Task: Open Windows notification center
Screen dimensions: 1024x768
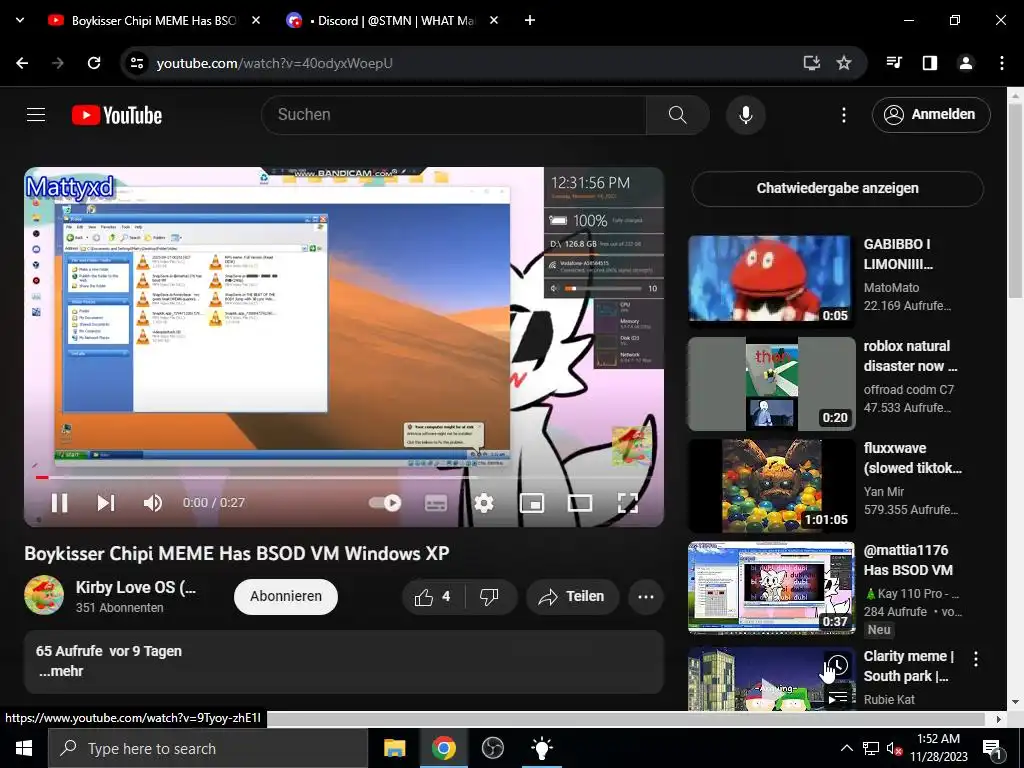Action: tap(992, 748)
